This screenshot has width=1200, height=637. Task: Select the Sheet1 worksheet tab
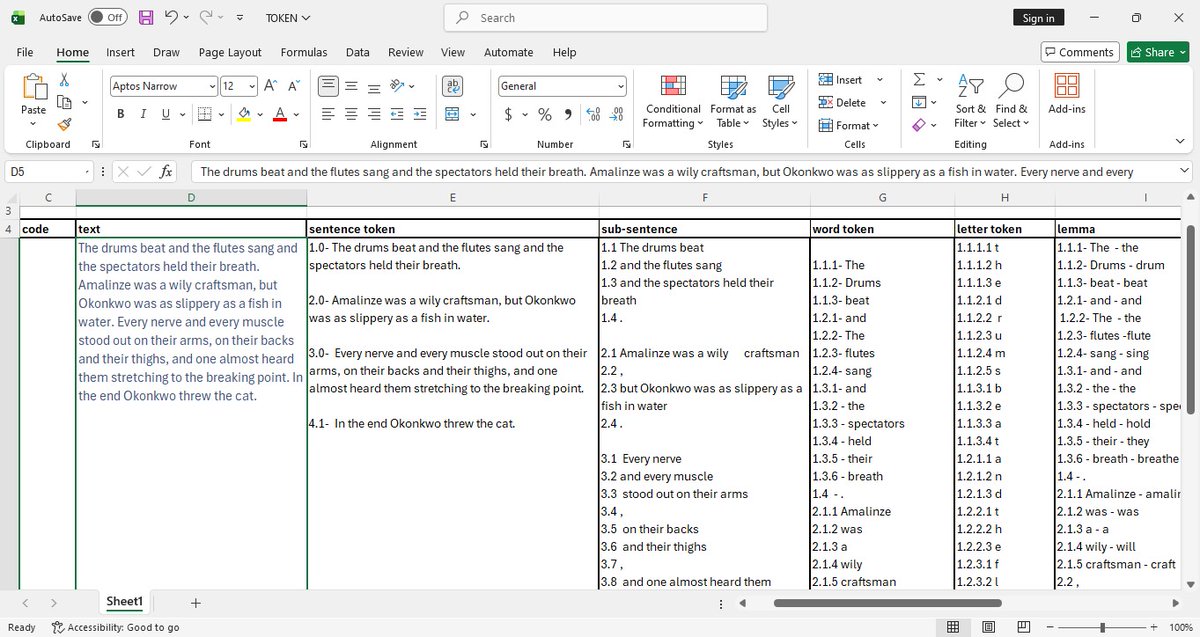pos(125,601)
